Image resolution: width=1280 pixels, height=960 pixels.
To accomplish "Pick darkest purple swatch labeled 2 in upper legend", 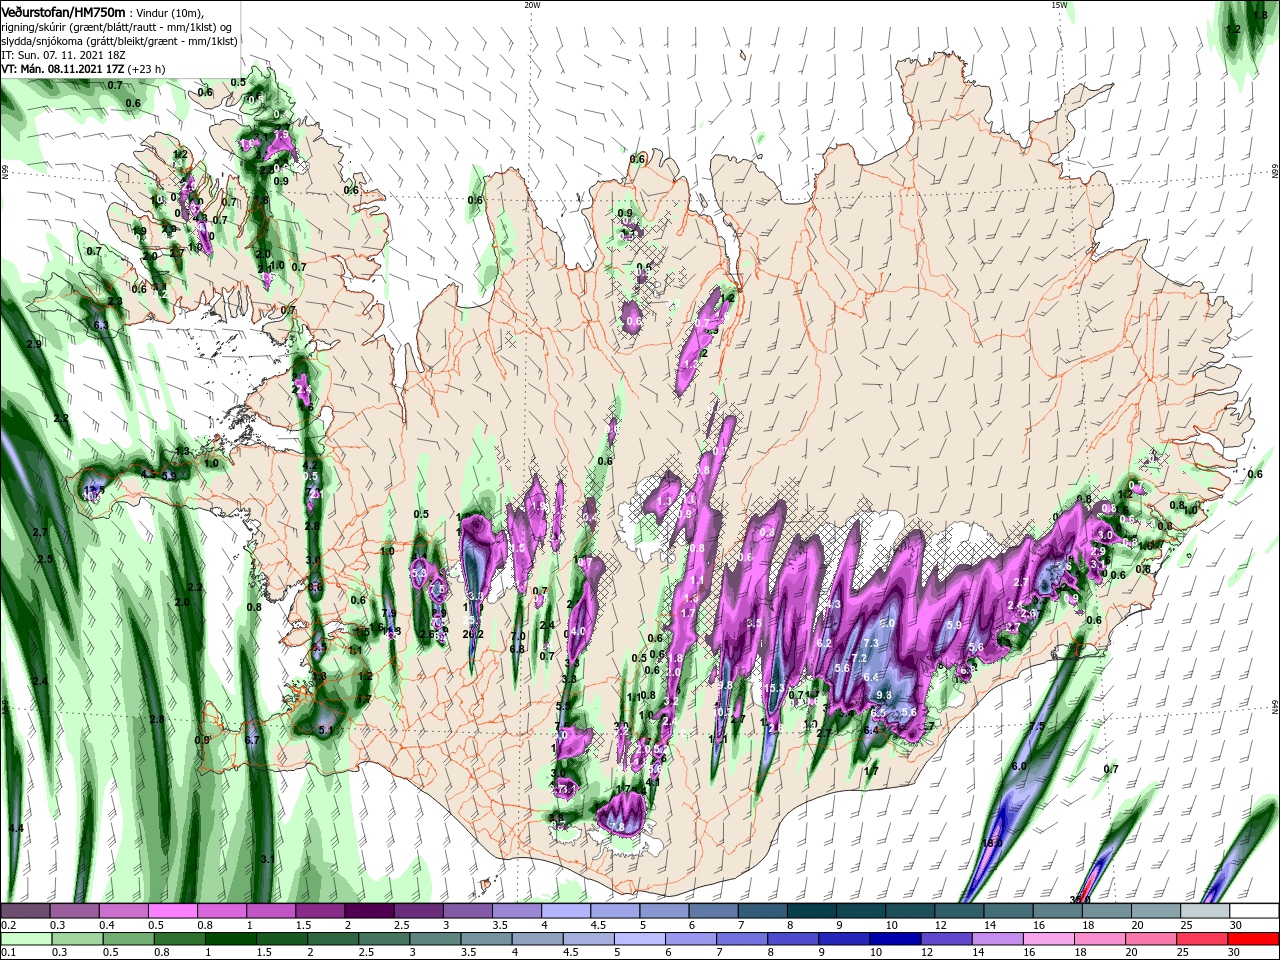I will [x=369, y=912].
